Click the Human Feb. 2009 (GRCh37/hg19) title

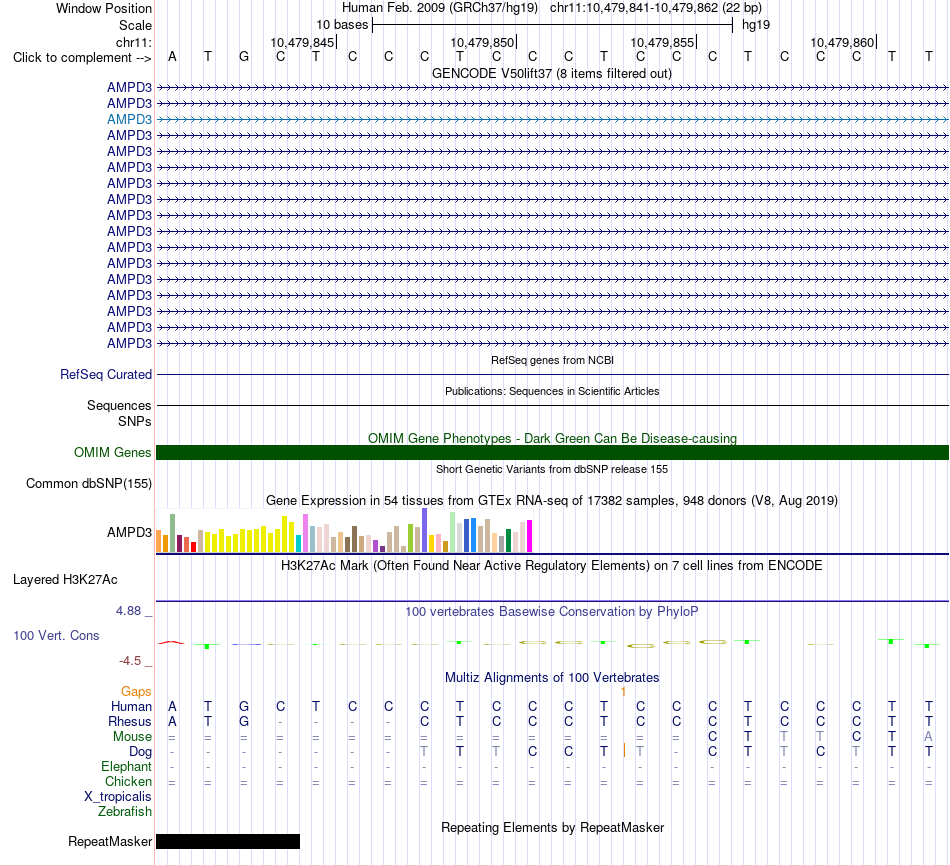[440, 8]
